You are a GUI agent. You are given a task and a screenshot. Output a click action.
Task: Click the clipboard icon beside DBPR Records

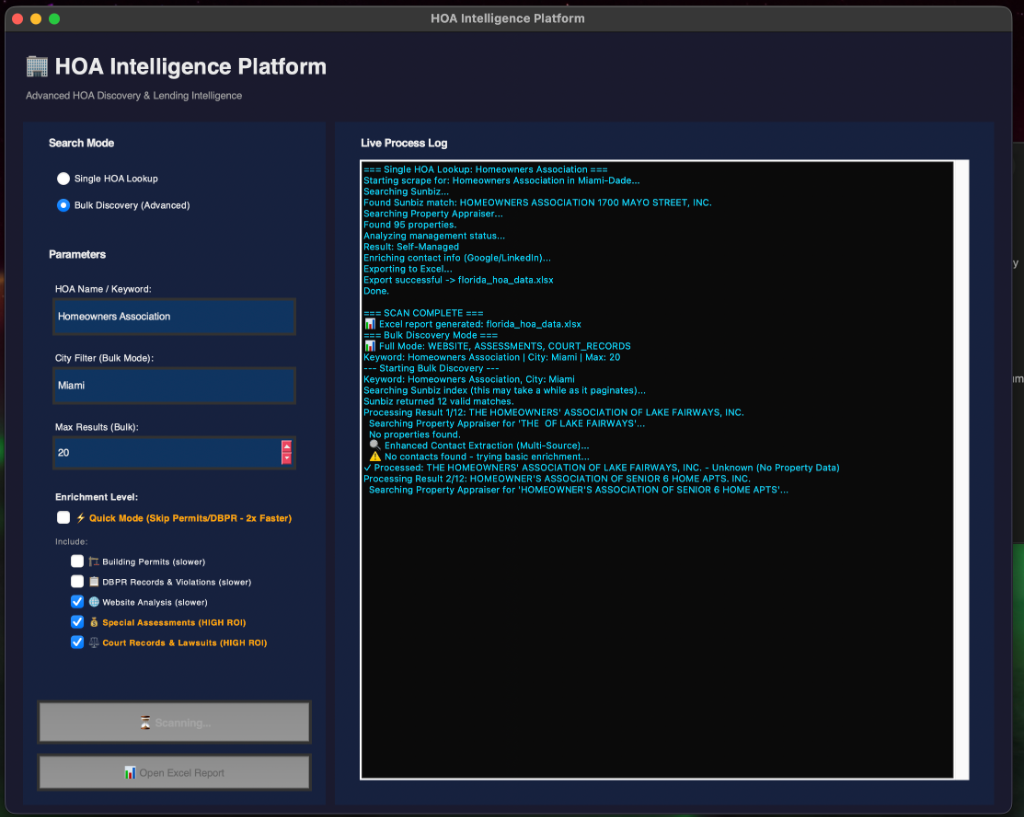tap(95, 582)
